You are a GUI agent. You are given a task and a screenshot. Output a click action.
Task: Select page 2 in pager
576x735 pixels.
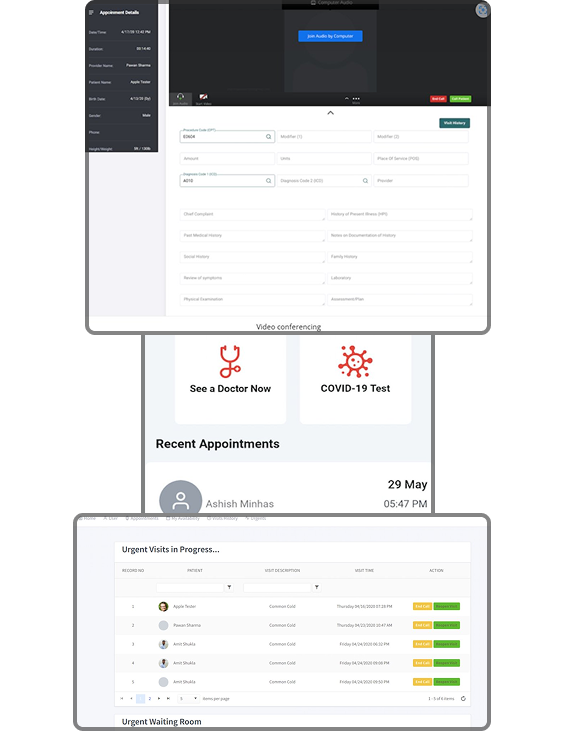150,699
